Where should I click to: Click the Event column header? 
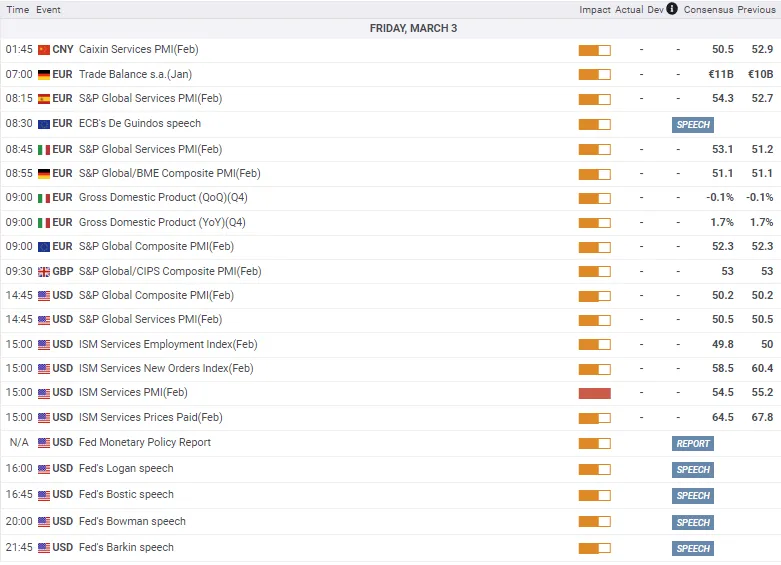point(48,9)
